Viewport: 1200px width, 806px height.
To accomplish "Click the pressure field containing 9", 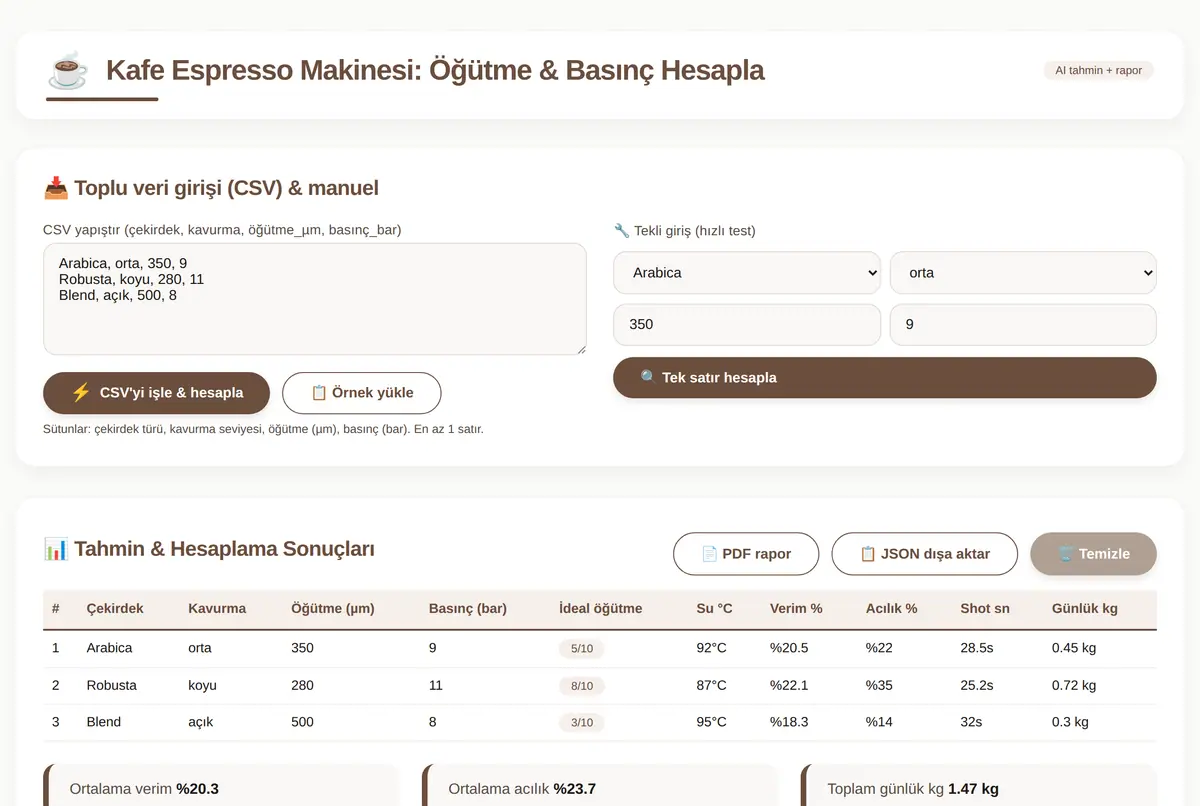I will pyautogui.click(x=1023, y=325).
